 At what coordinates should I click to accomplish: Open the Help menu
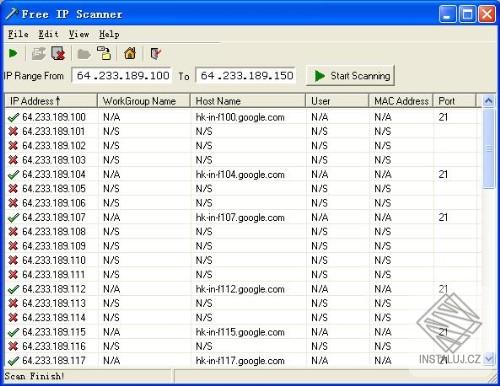click(109, 34)
